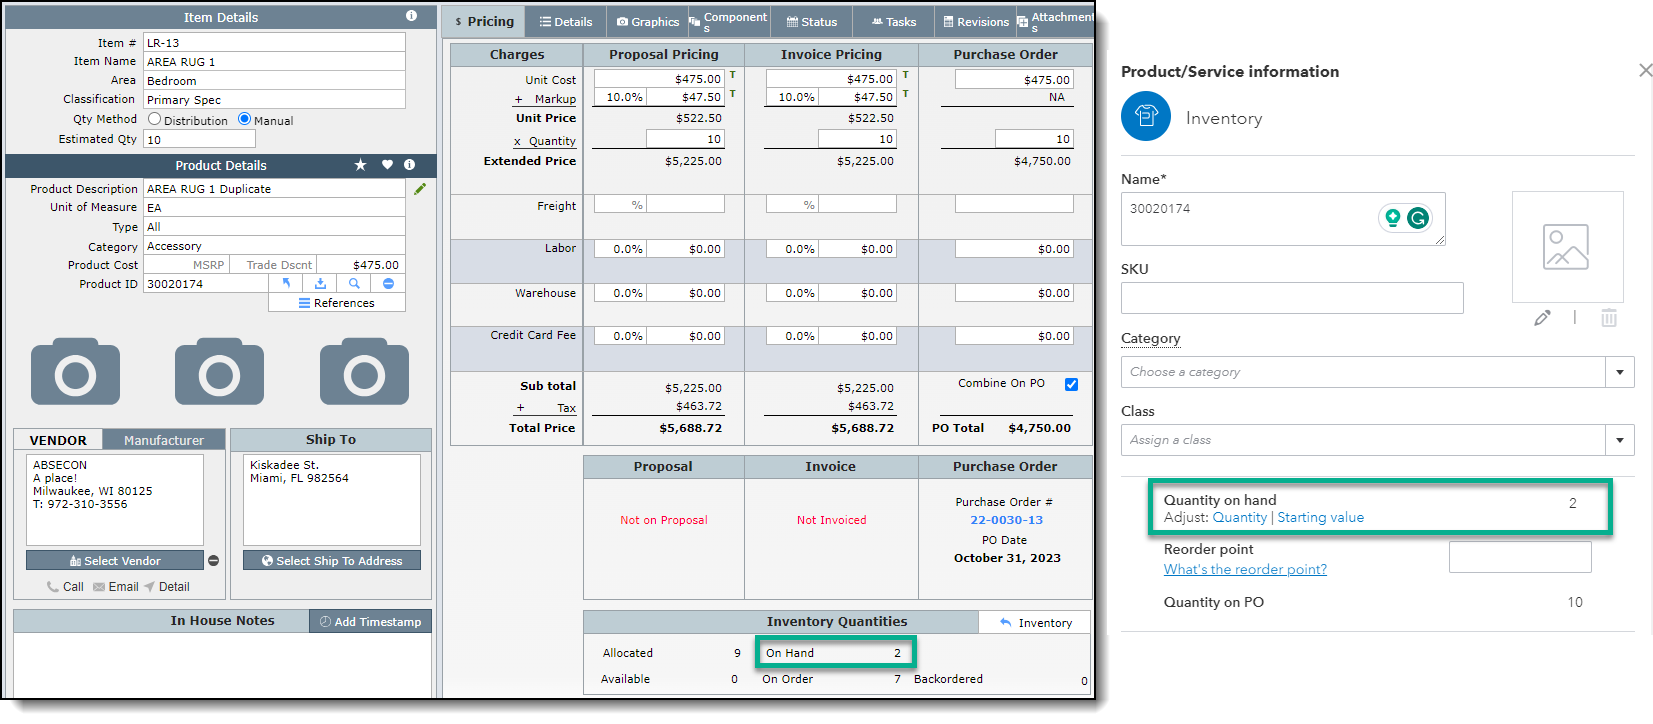This screenshot has width=1653, height=724.
Task: Click the Inventory button in Inventory Quantities
Action: tap(1035, 622)
